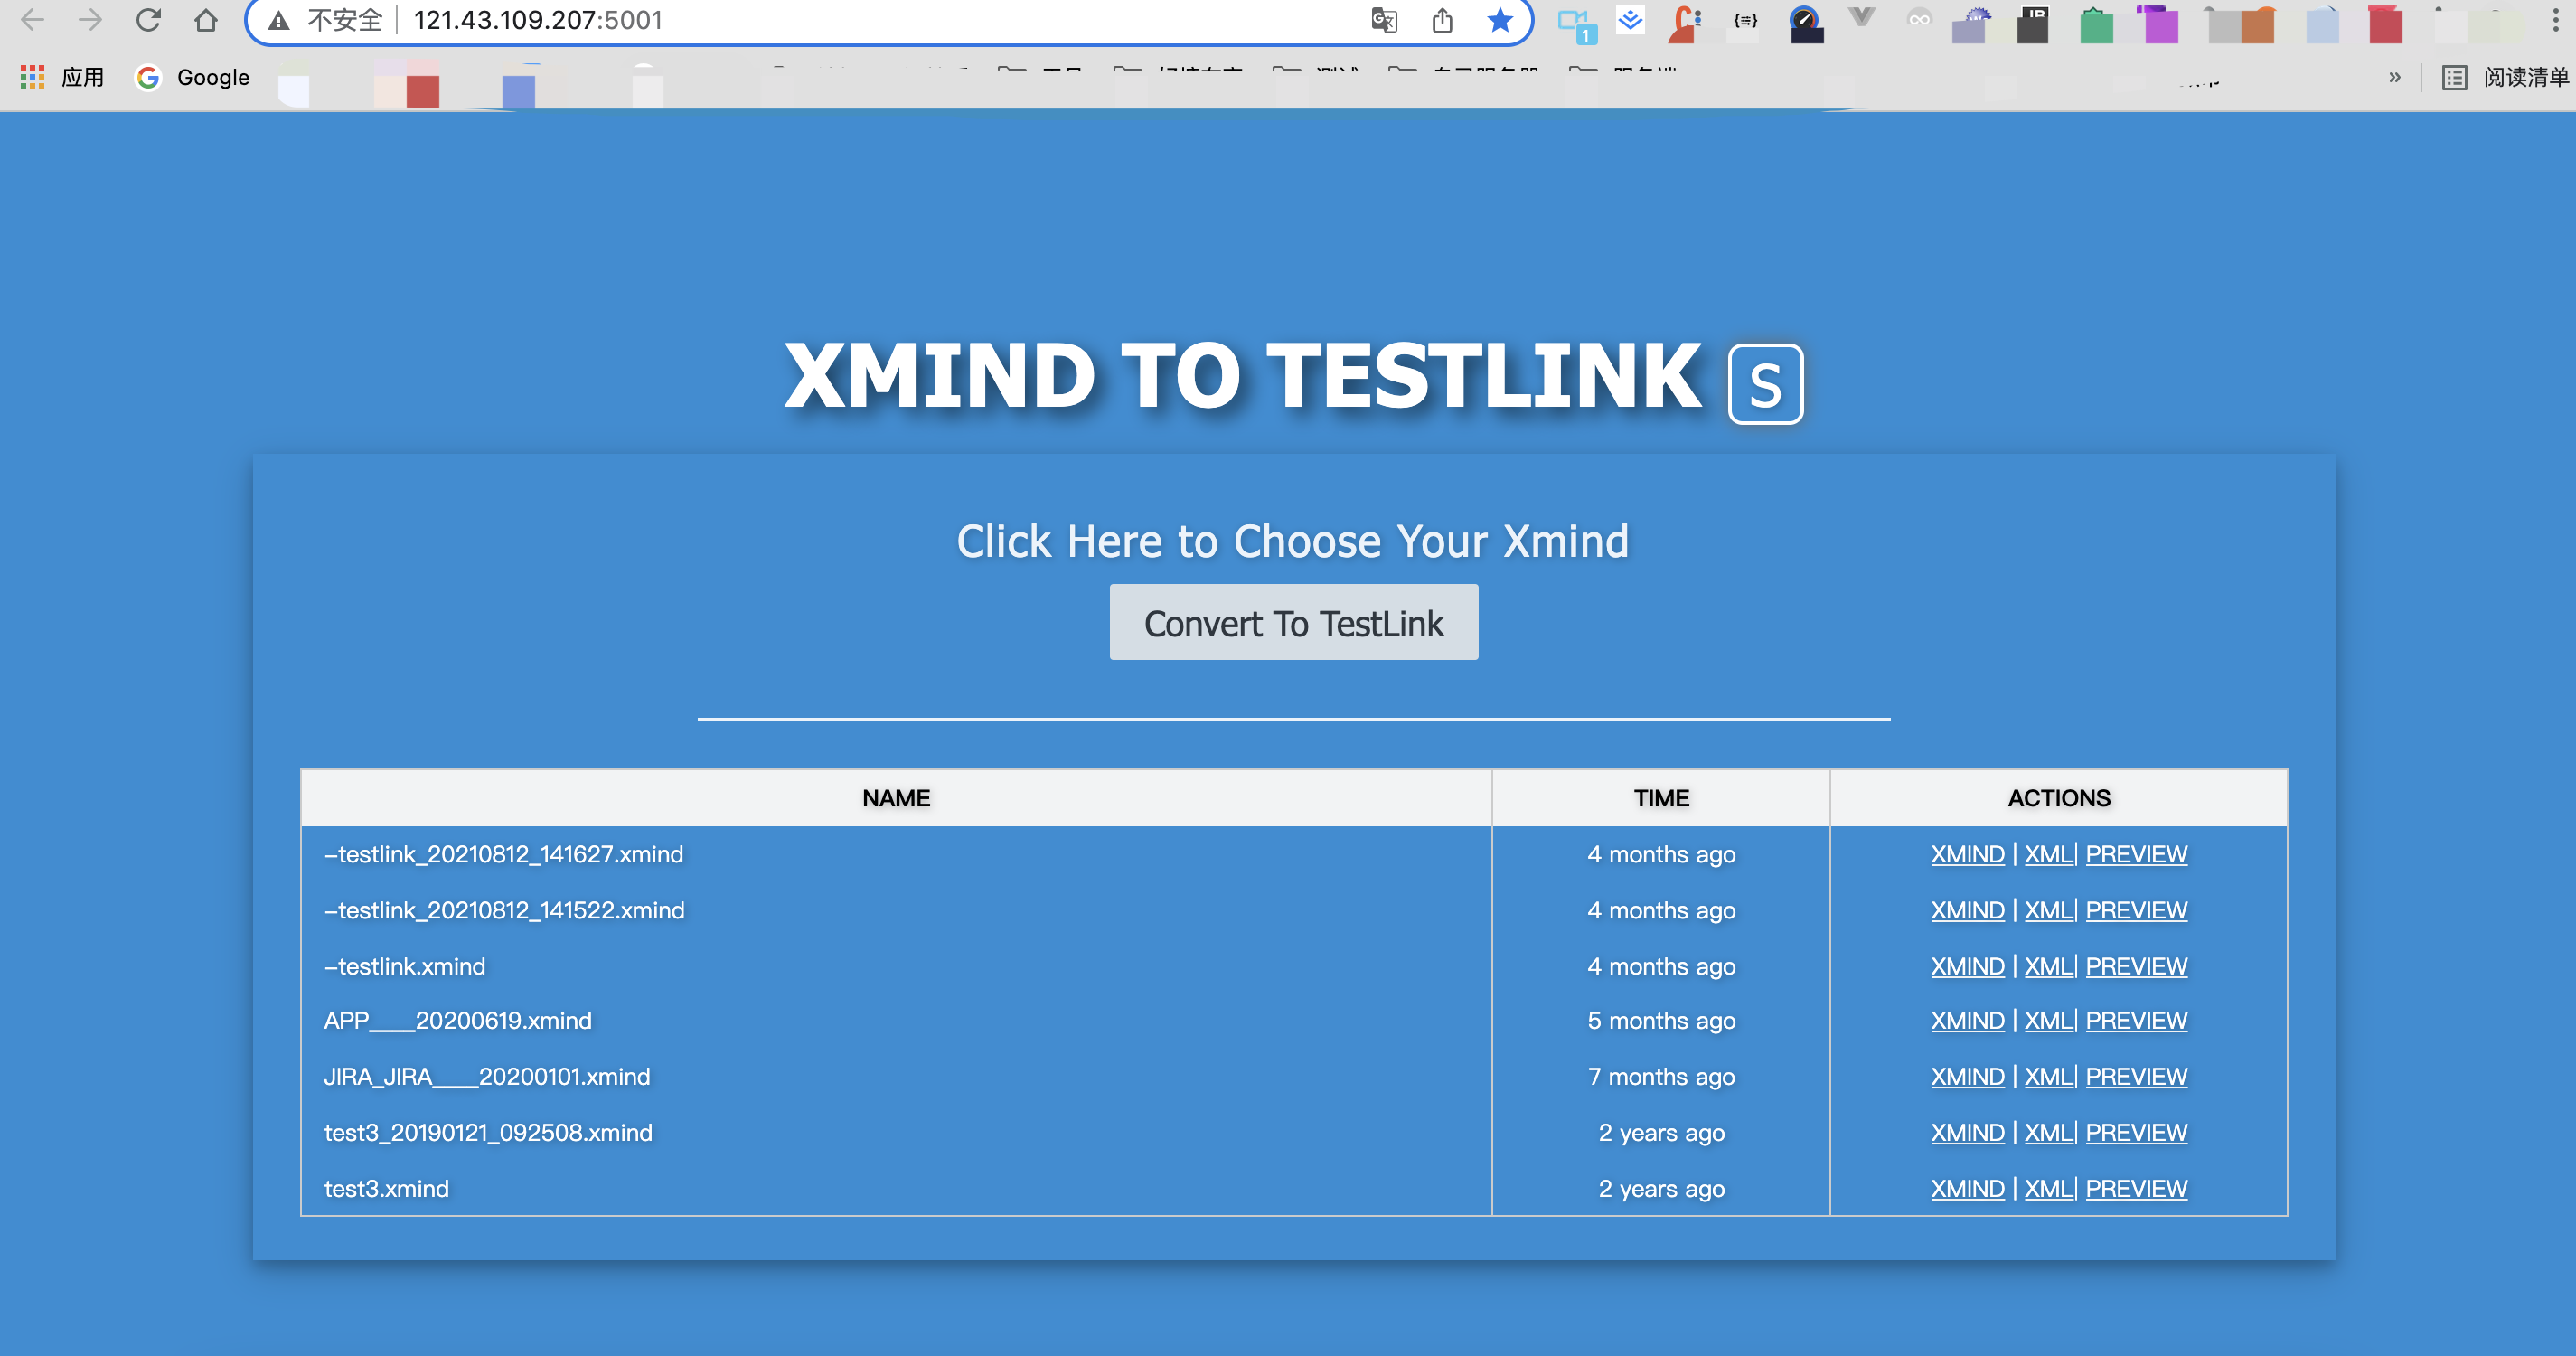The height and width of the screenshot is (1356, 2576).
Task: Open the curly braces JSON extension icon
Action: (x=1746, y=20)
